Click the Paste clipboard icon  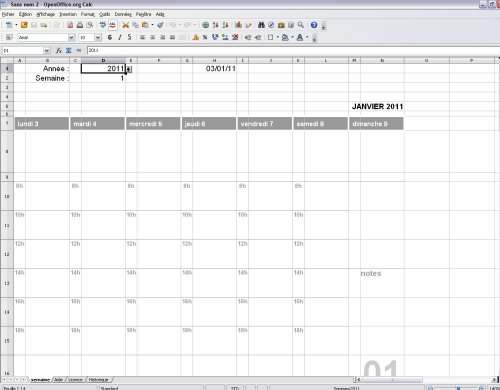click(145, 25)
